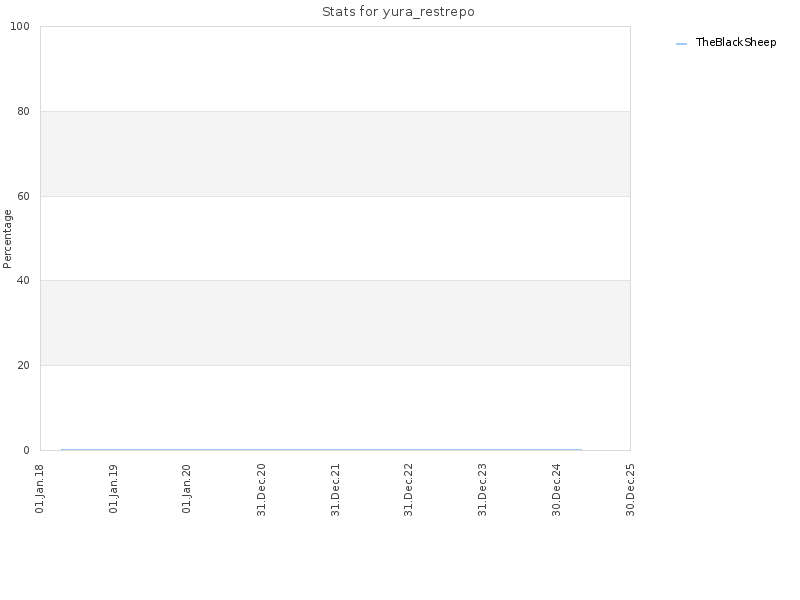This screenshot has width=800, height=600.
Task: Select the 01.Jan.18 x-axis label
Action: [39, 488]
